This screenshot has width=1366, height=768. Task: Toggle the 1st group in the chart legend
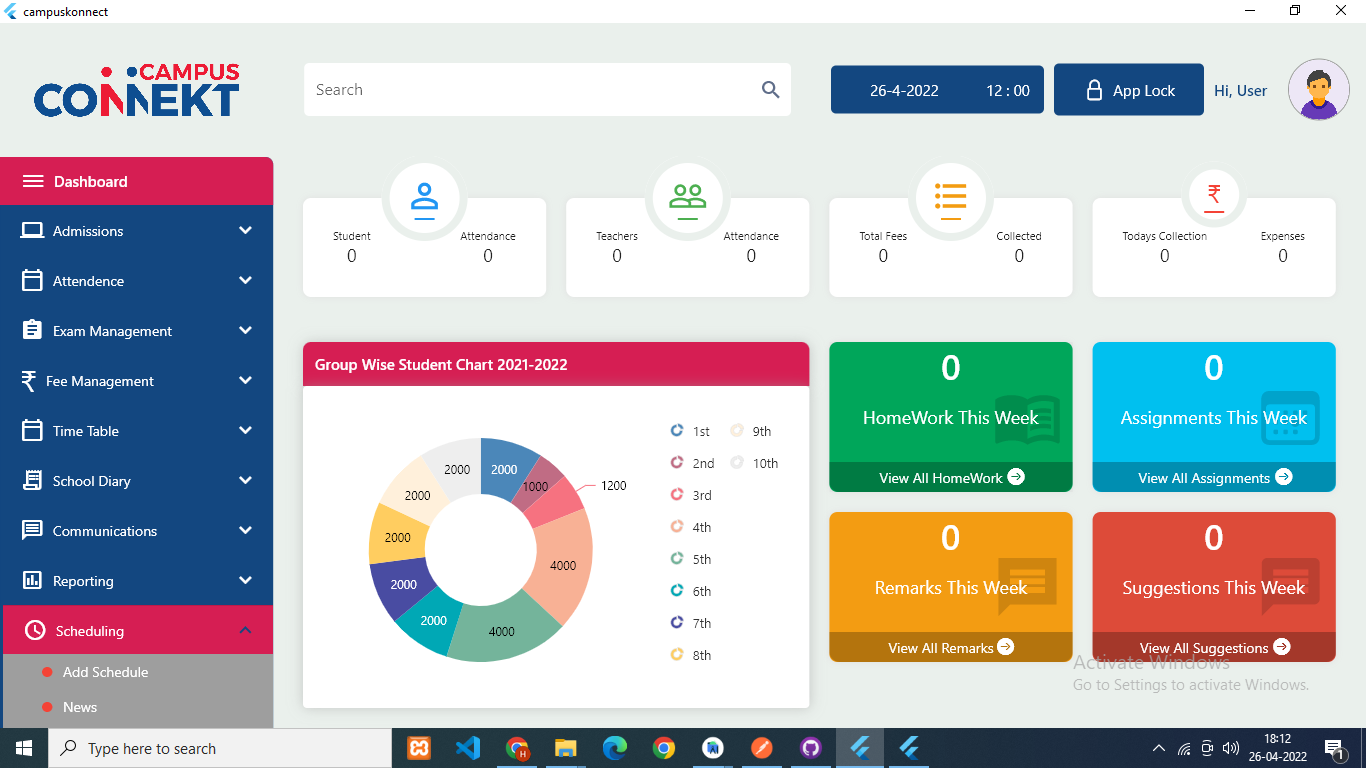[690, 431]
